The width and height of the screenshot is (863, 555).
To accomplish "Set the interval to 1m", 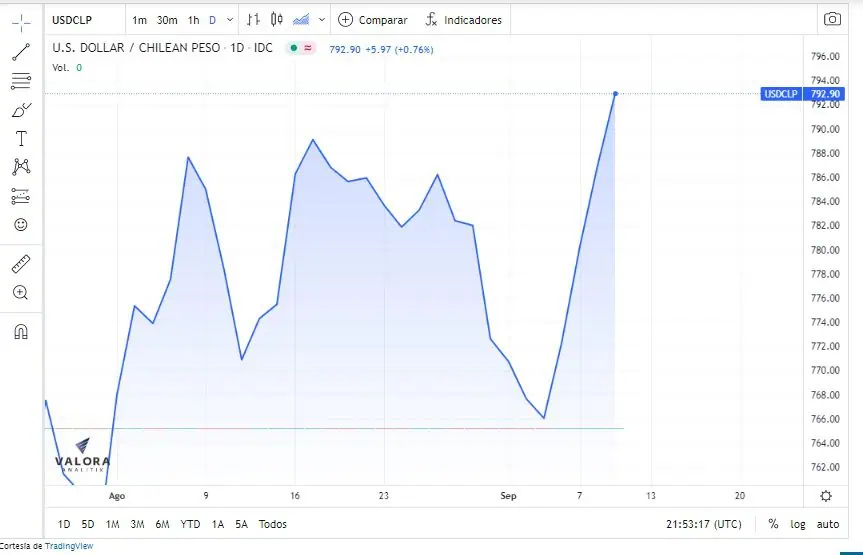I will 139,20.
